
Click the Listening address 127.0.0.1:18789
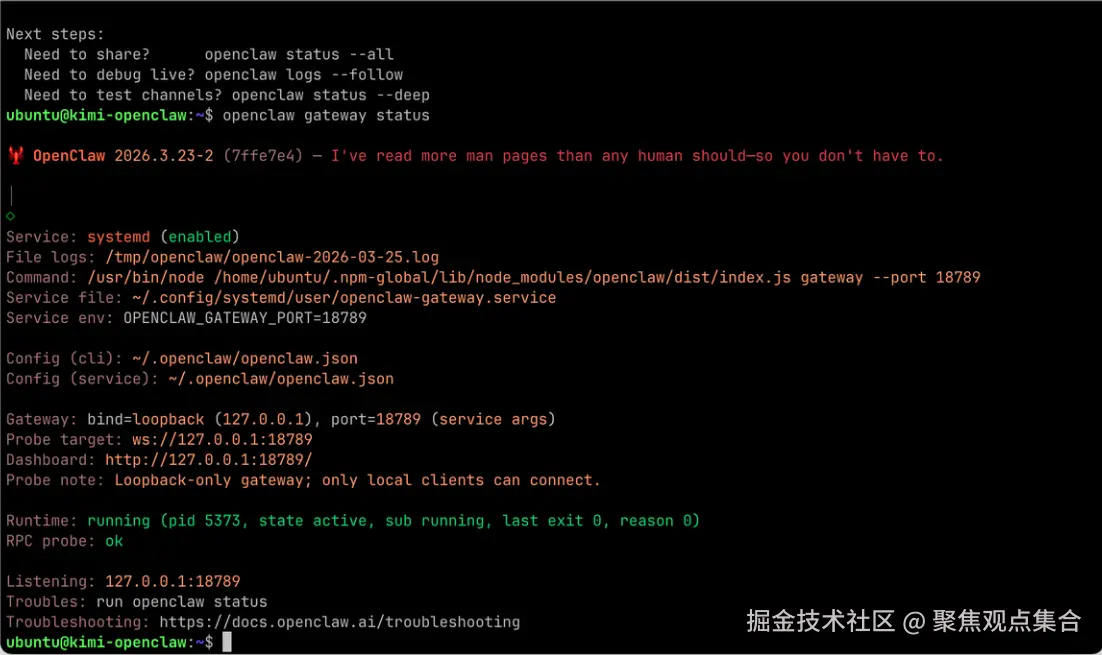coord(172,581)
